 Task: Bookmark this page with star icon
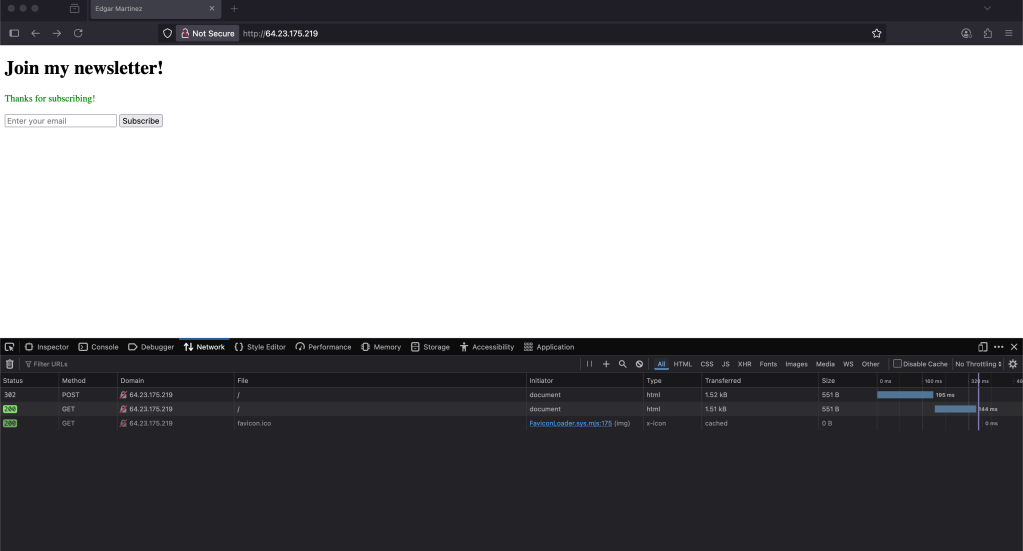877,33
